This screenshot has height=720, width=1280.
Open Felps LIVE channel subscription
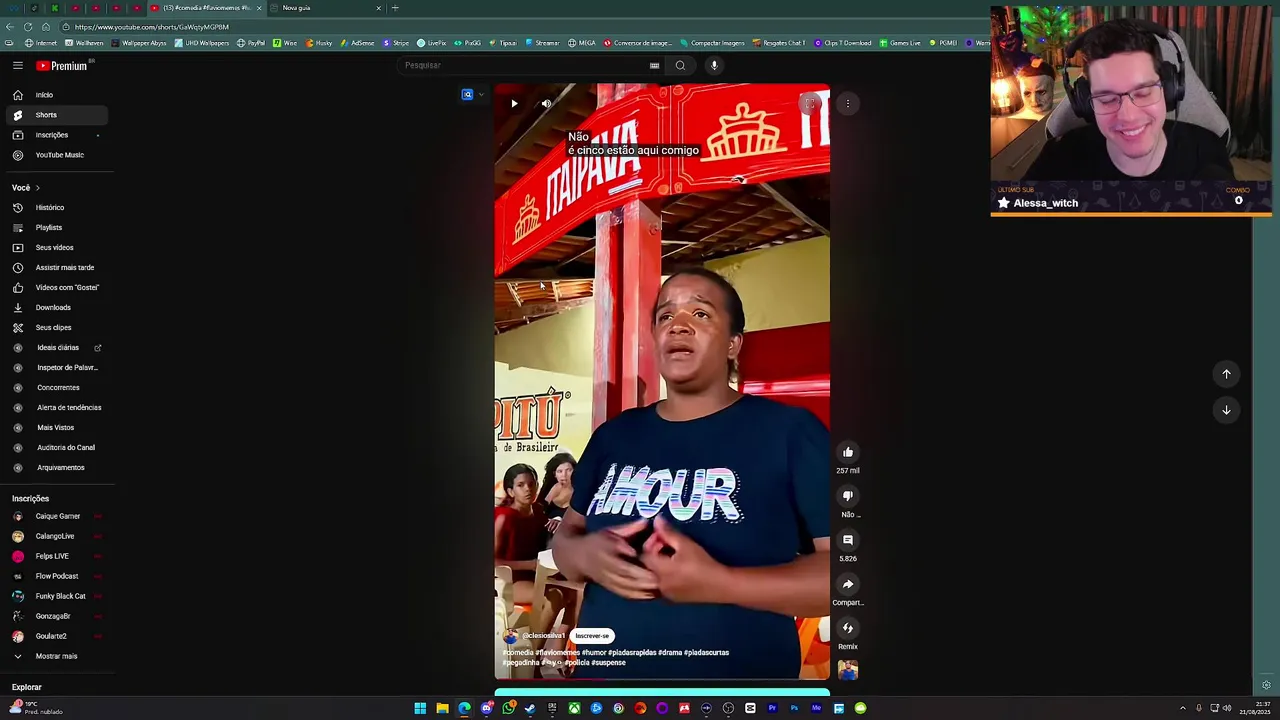coord(55,556)
